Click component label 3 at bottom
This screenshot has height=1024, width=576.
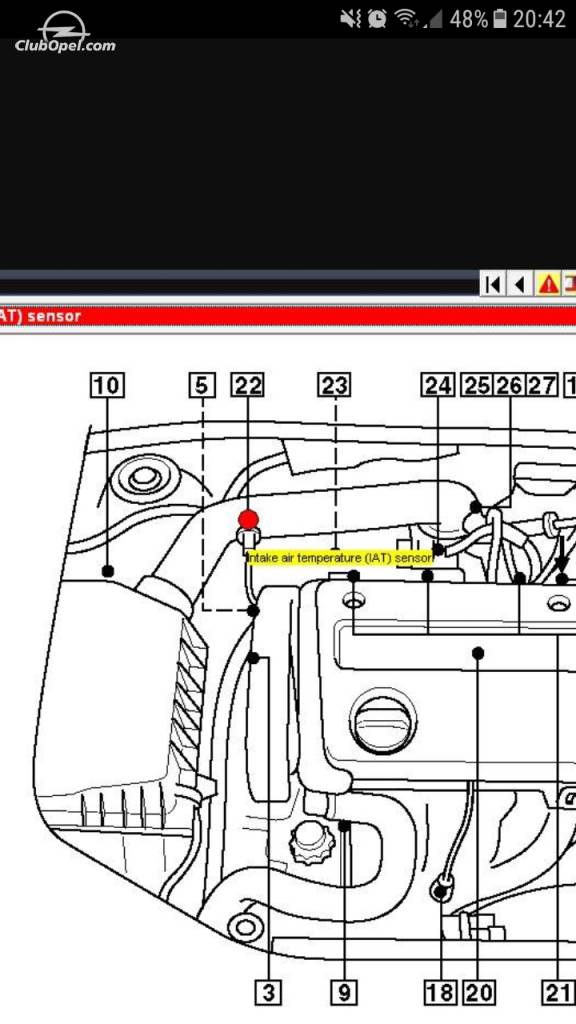click(x=268, y=993)
